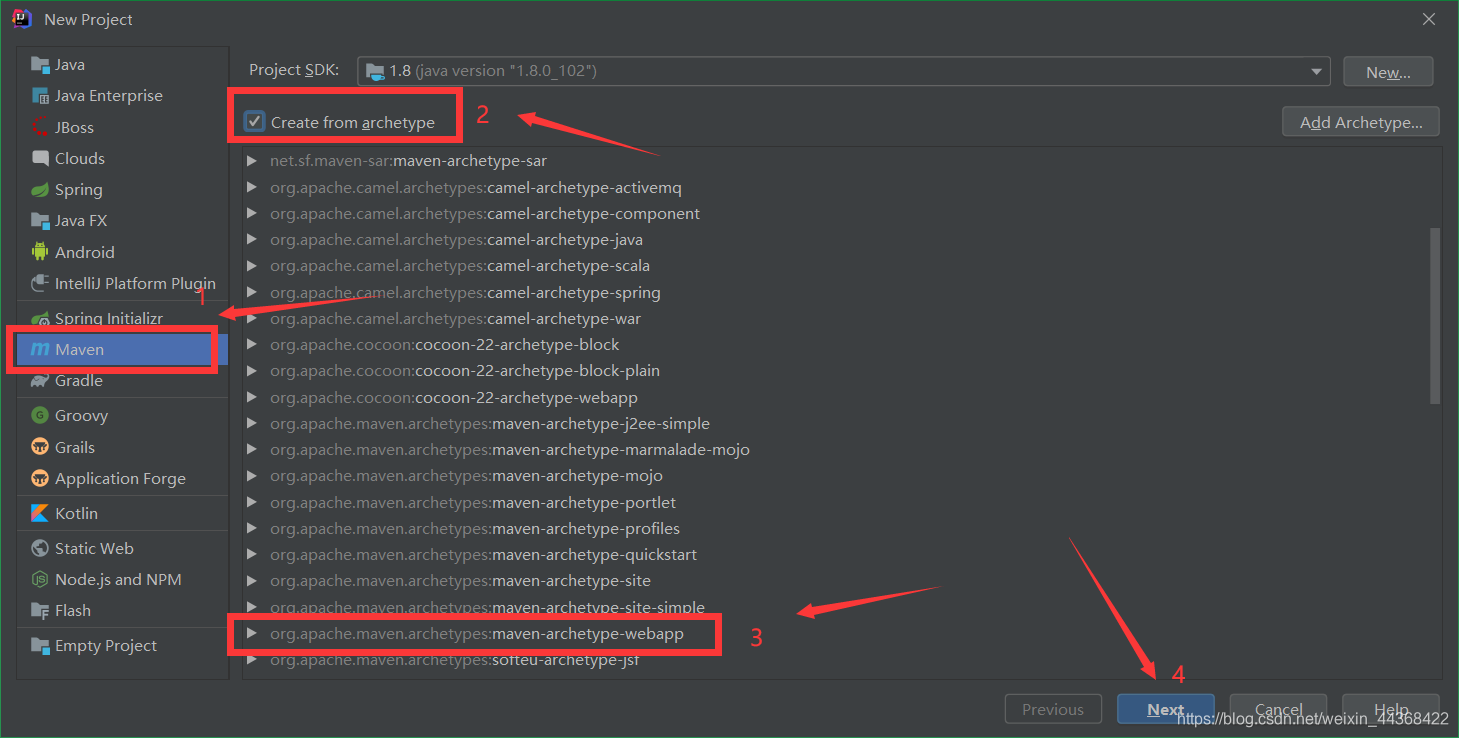The height and width of the screenshot is (738, 1459).
Task: Click the Next button
Action: pos(1165,709)
